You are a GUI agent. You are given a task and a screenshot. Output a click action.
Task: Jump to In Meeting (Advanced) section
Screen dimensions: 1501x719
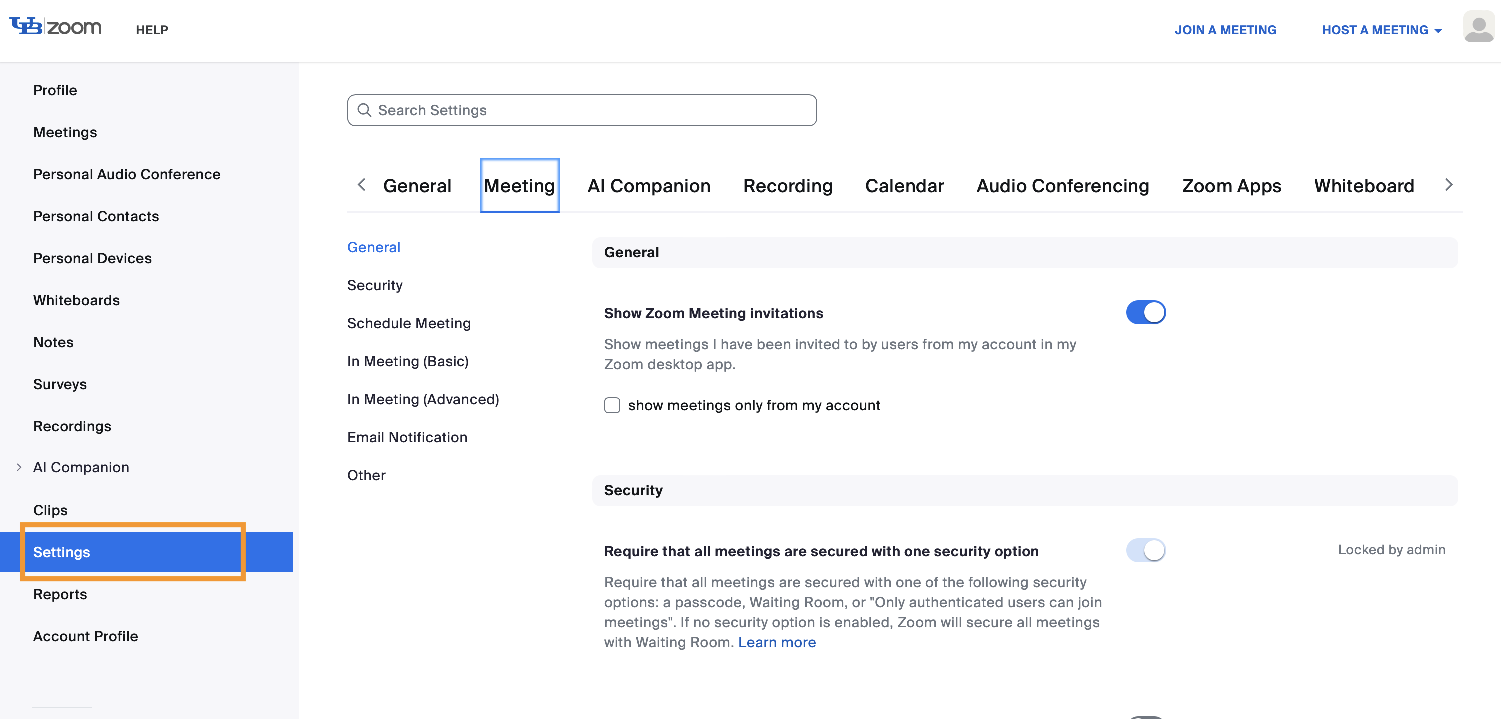[x=422, y=399]
